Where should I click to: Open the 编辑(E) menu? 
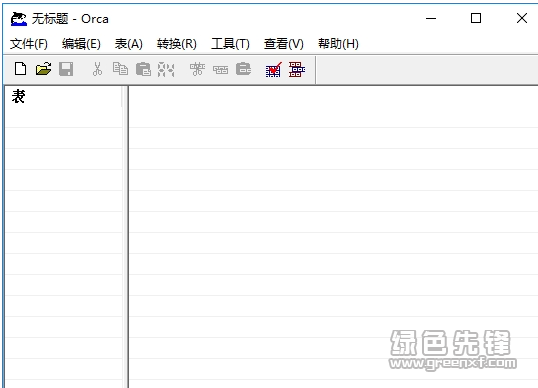point(81,44)
